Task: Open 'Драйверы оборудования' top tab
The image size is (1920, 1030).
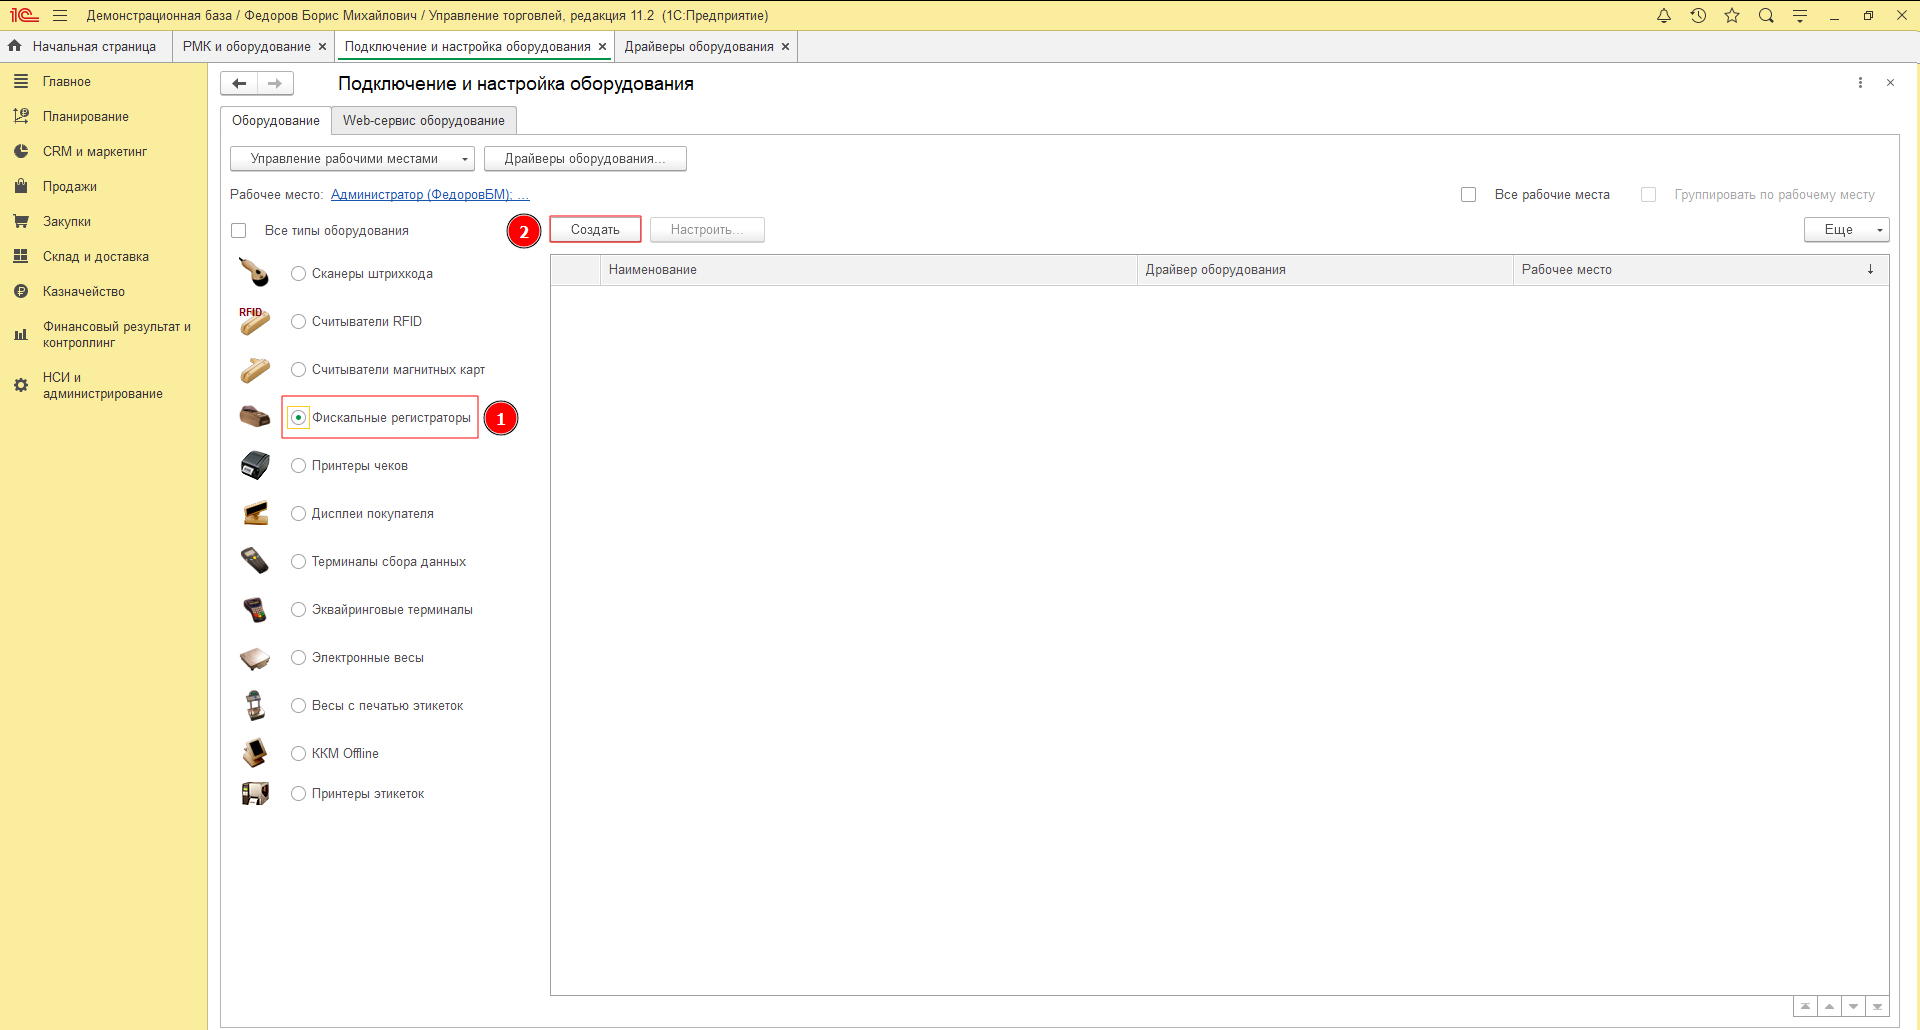Action: pos(699,47)
